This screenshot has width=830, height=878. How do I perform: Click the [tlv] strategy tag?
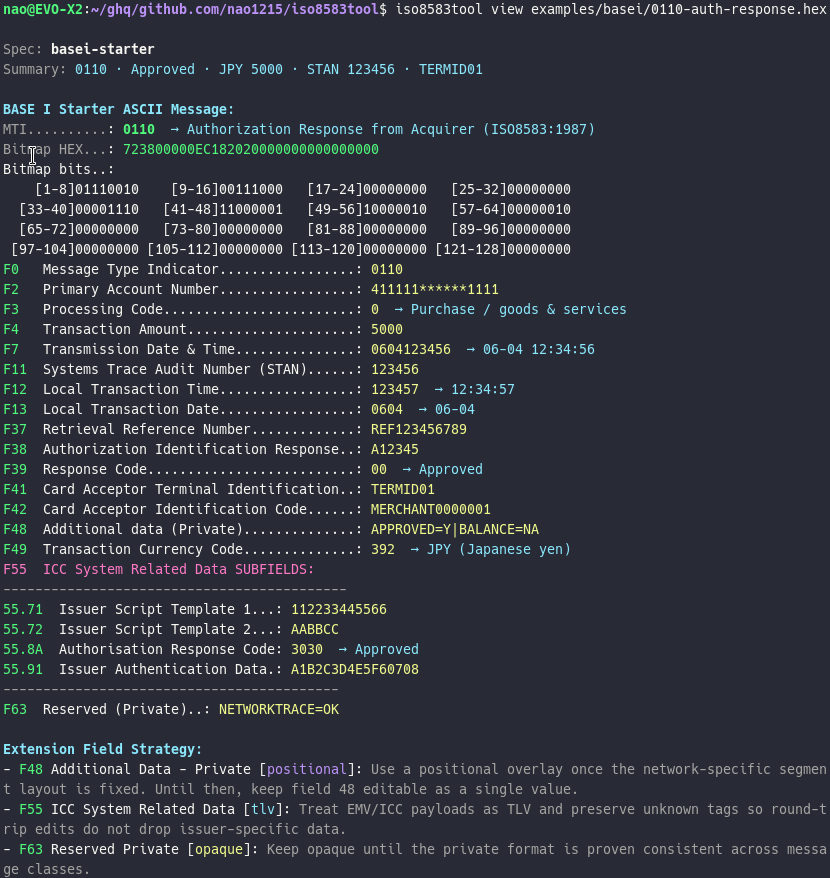263,809
